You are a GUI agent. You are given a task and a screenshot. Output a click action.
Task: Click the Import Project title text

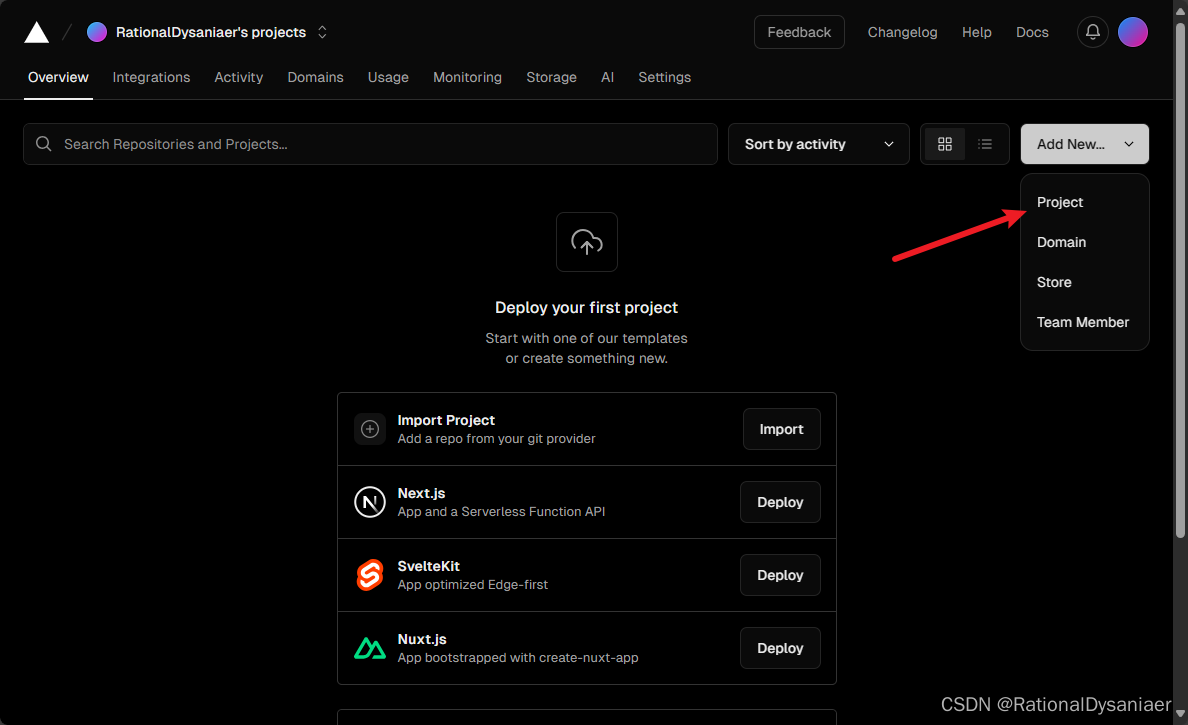tap(446, 420)
